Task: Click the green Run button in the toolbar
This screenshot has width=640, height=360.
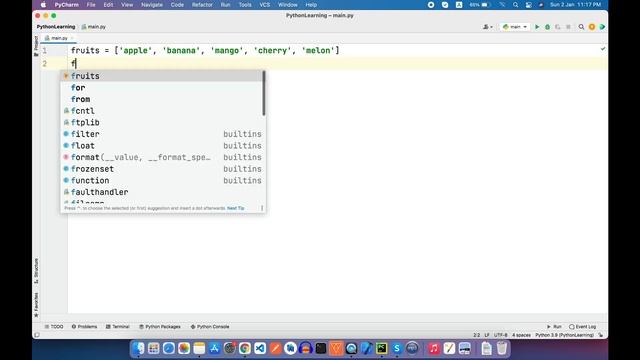Action: 537,27
